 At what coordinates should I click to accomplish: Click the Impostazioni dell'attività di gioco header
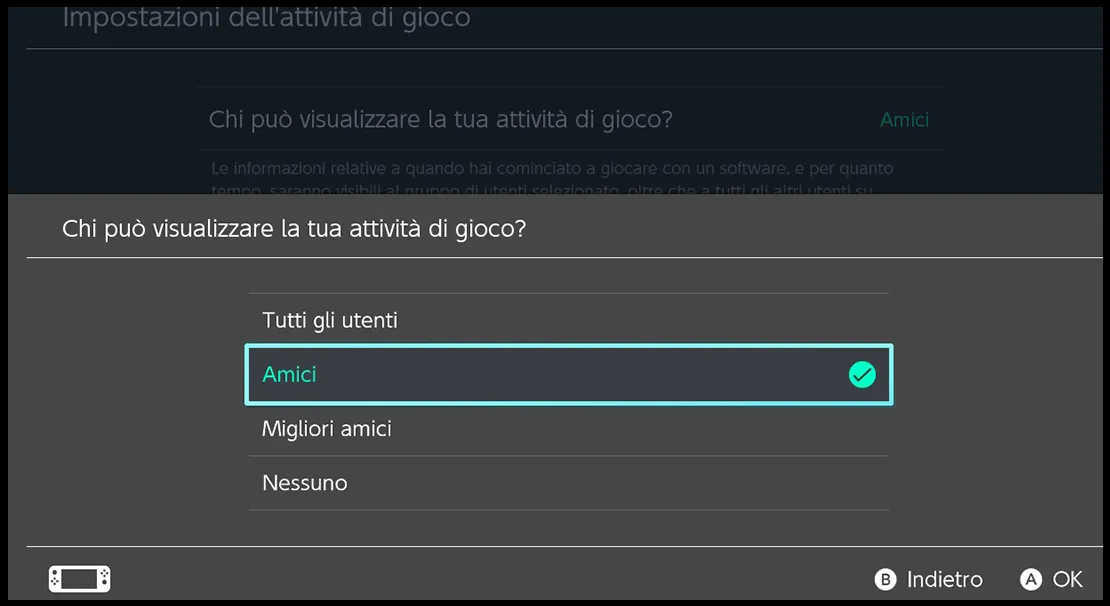265,16
